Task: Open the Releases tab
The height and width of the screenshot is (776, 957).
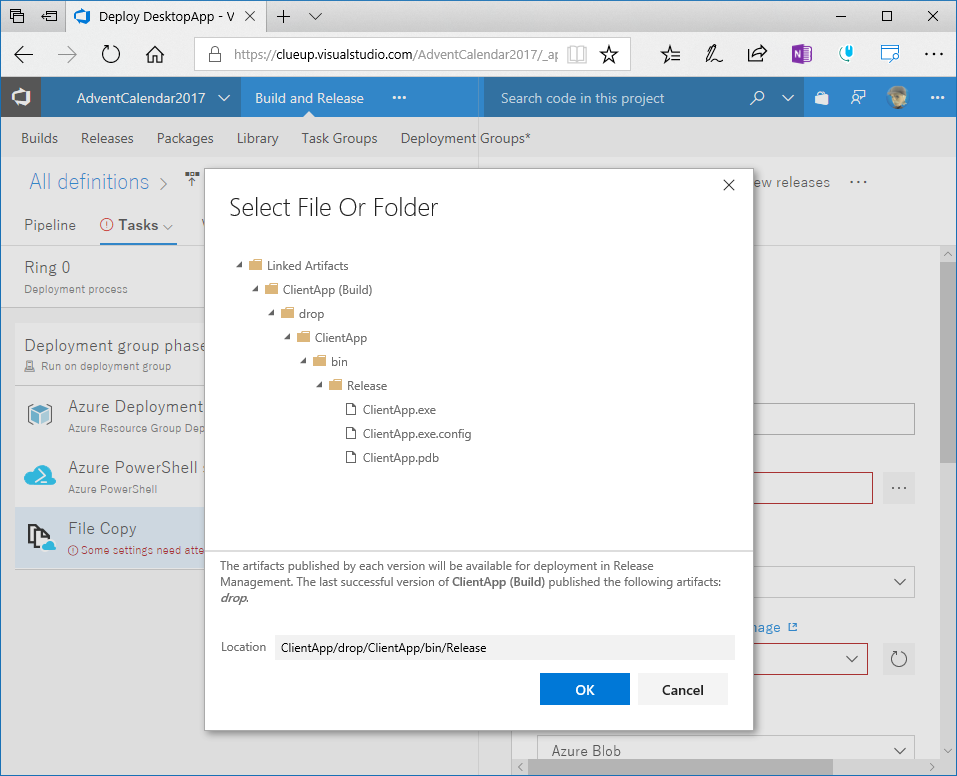Action: click(107, 138)
